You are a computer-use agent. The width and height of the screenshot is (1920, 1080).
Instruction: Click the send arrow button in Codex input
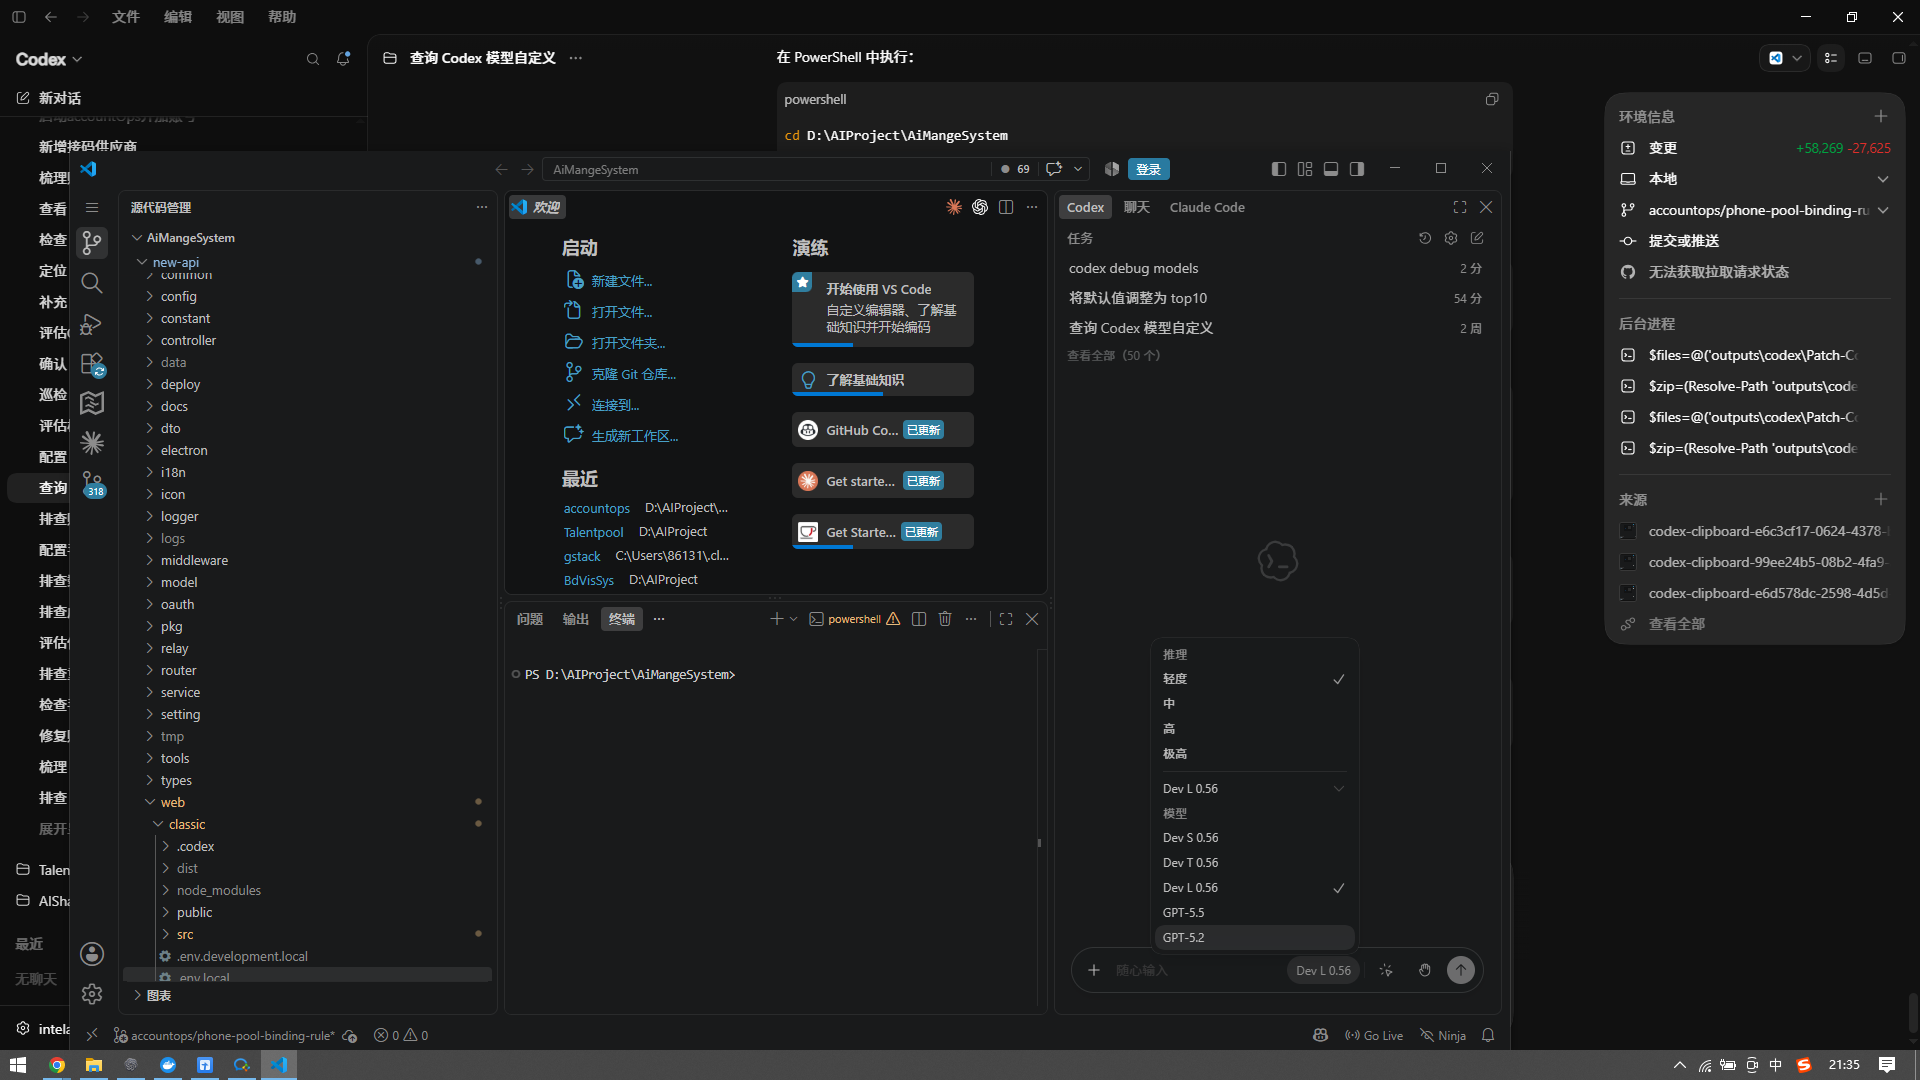tap(1461, 970)
